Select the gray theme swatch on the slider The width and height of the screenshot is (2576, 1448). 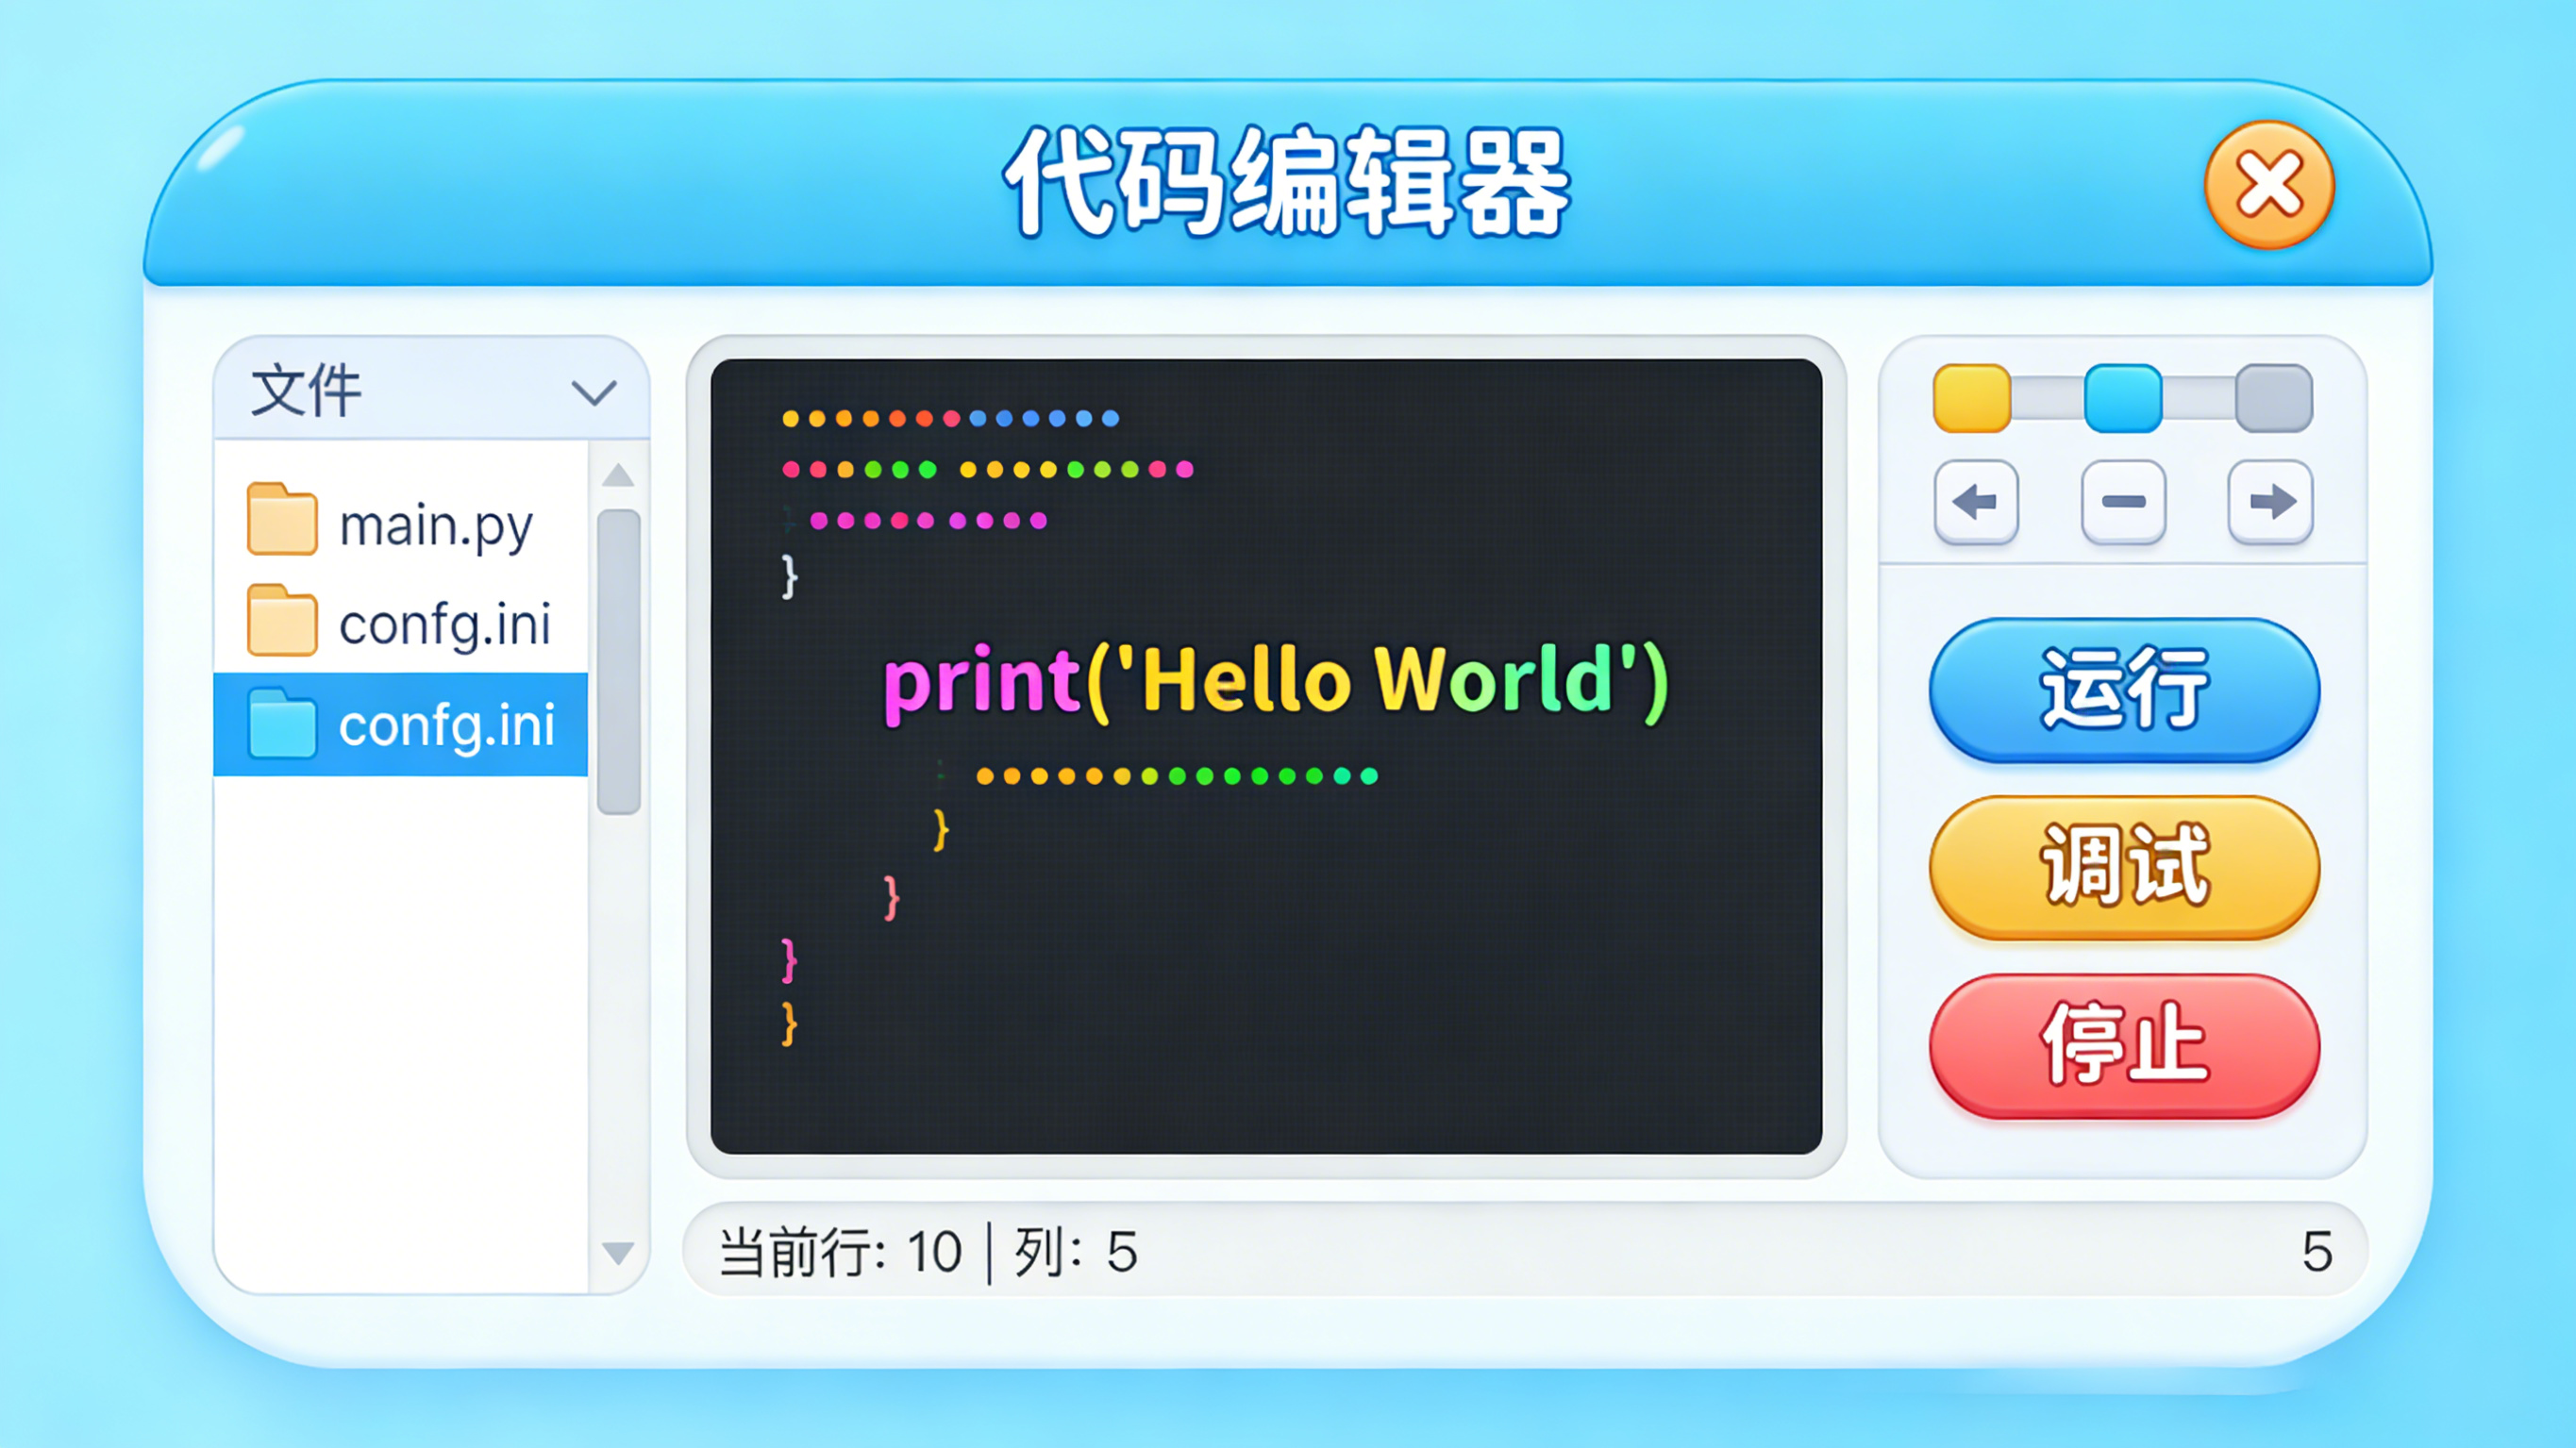click(x=2275, y=400)
